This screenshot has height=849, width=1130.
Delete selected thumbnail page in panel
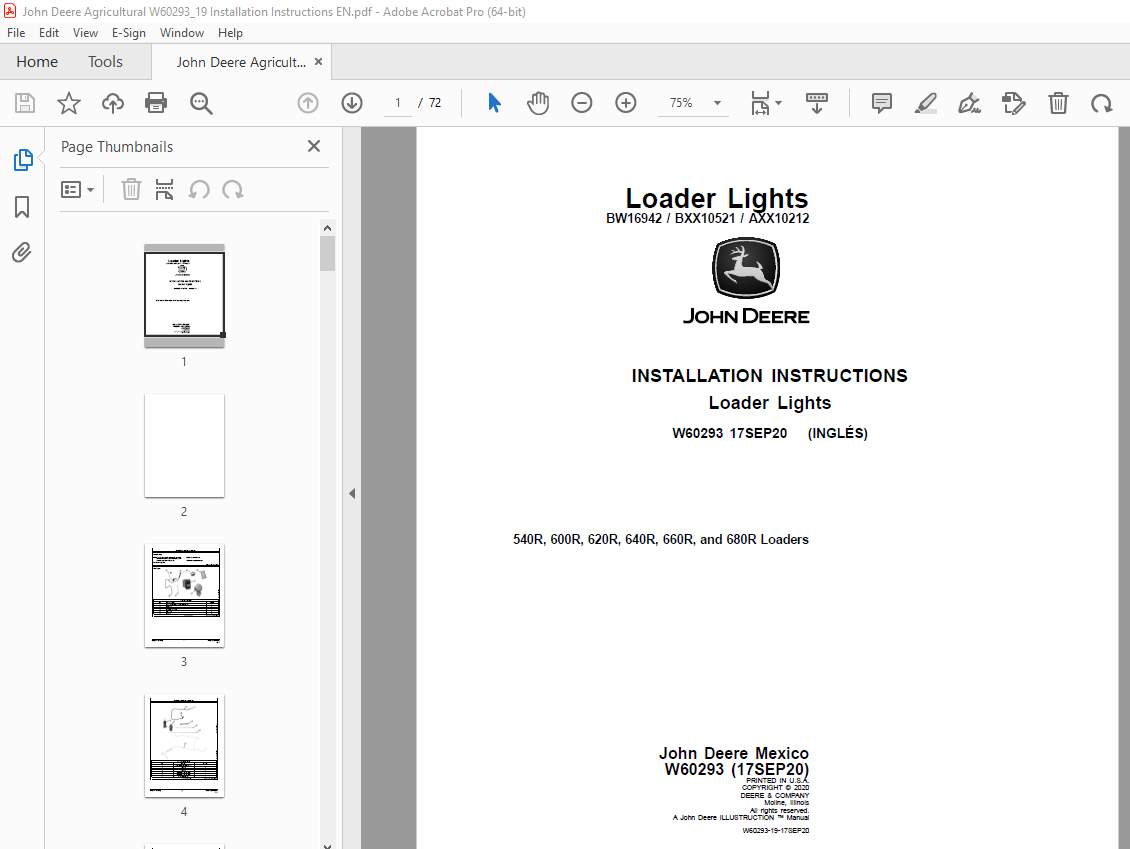131,190
